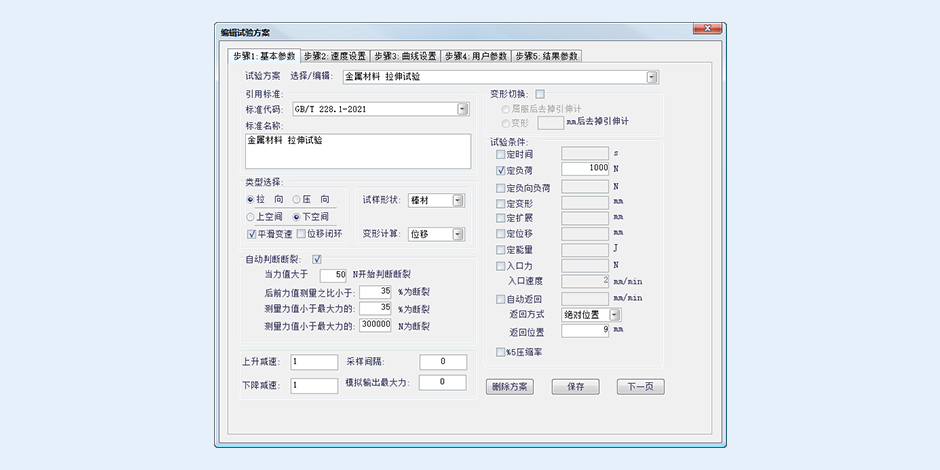Open the 变形计算 dropdown
The width and height of the screenshot is (940, 470).
point(458,234)
